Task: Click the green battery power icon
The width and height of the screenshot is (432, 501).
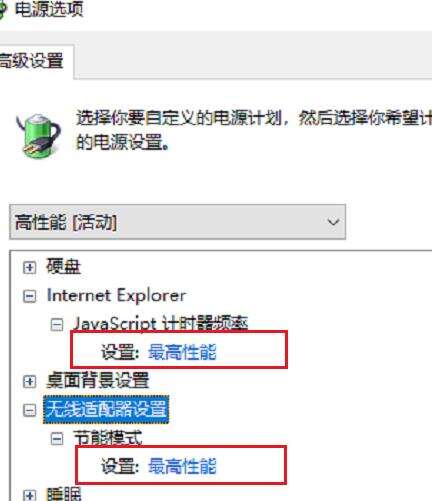Action: point(39,135)
